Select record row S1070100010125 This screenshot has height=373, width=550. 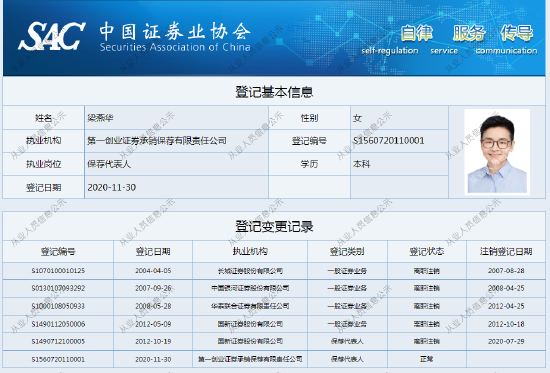(274, 271)
